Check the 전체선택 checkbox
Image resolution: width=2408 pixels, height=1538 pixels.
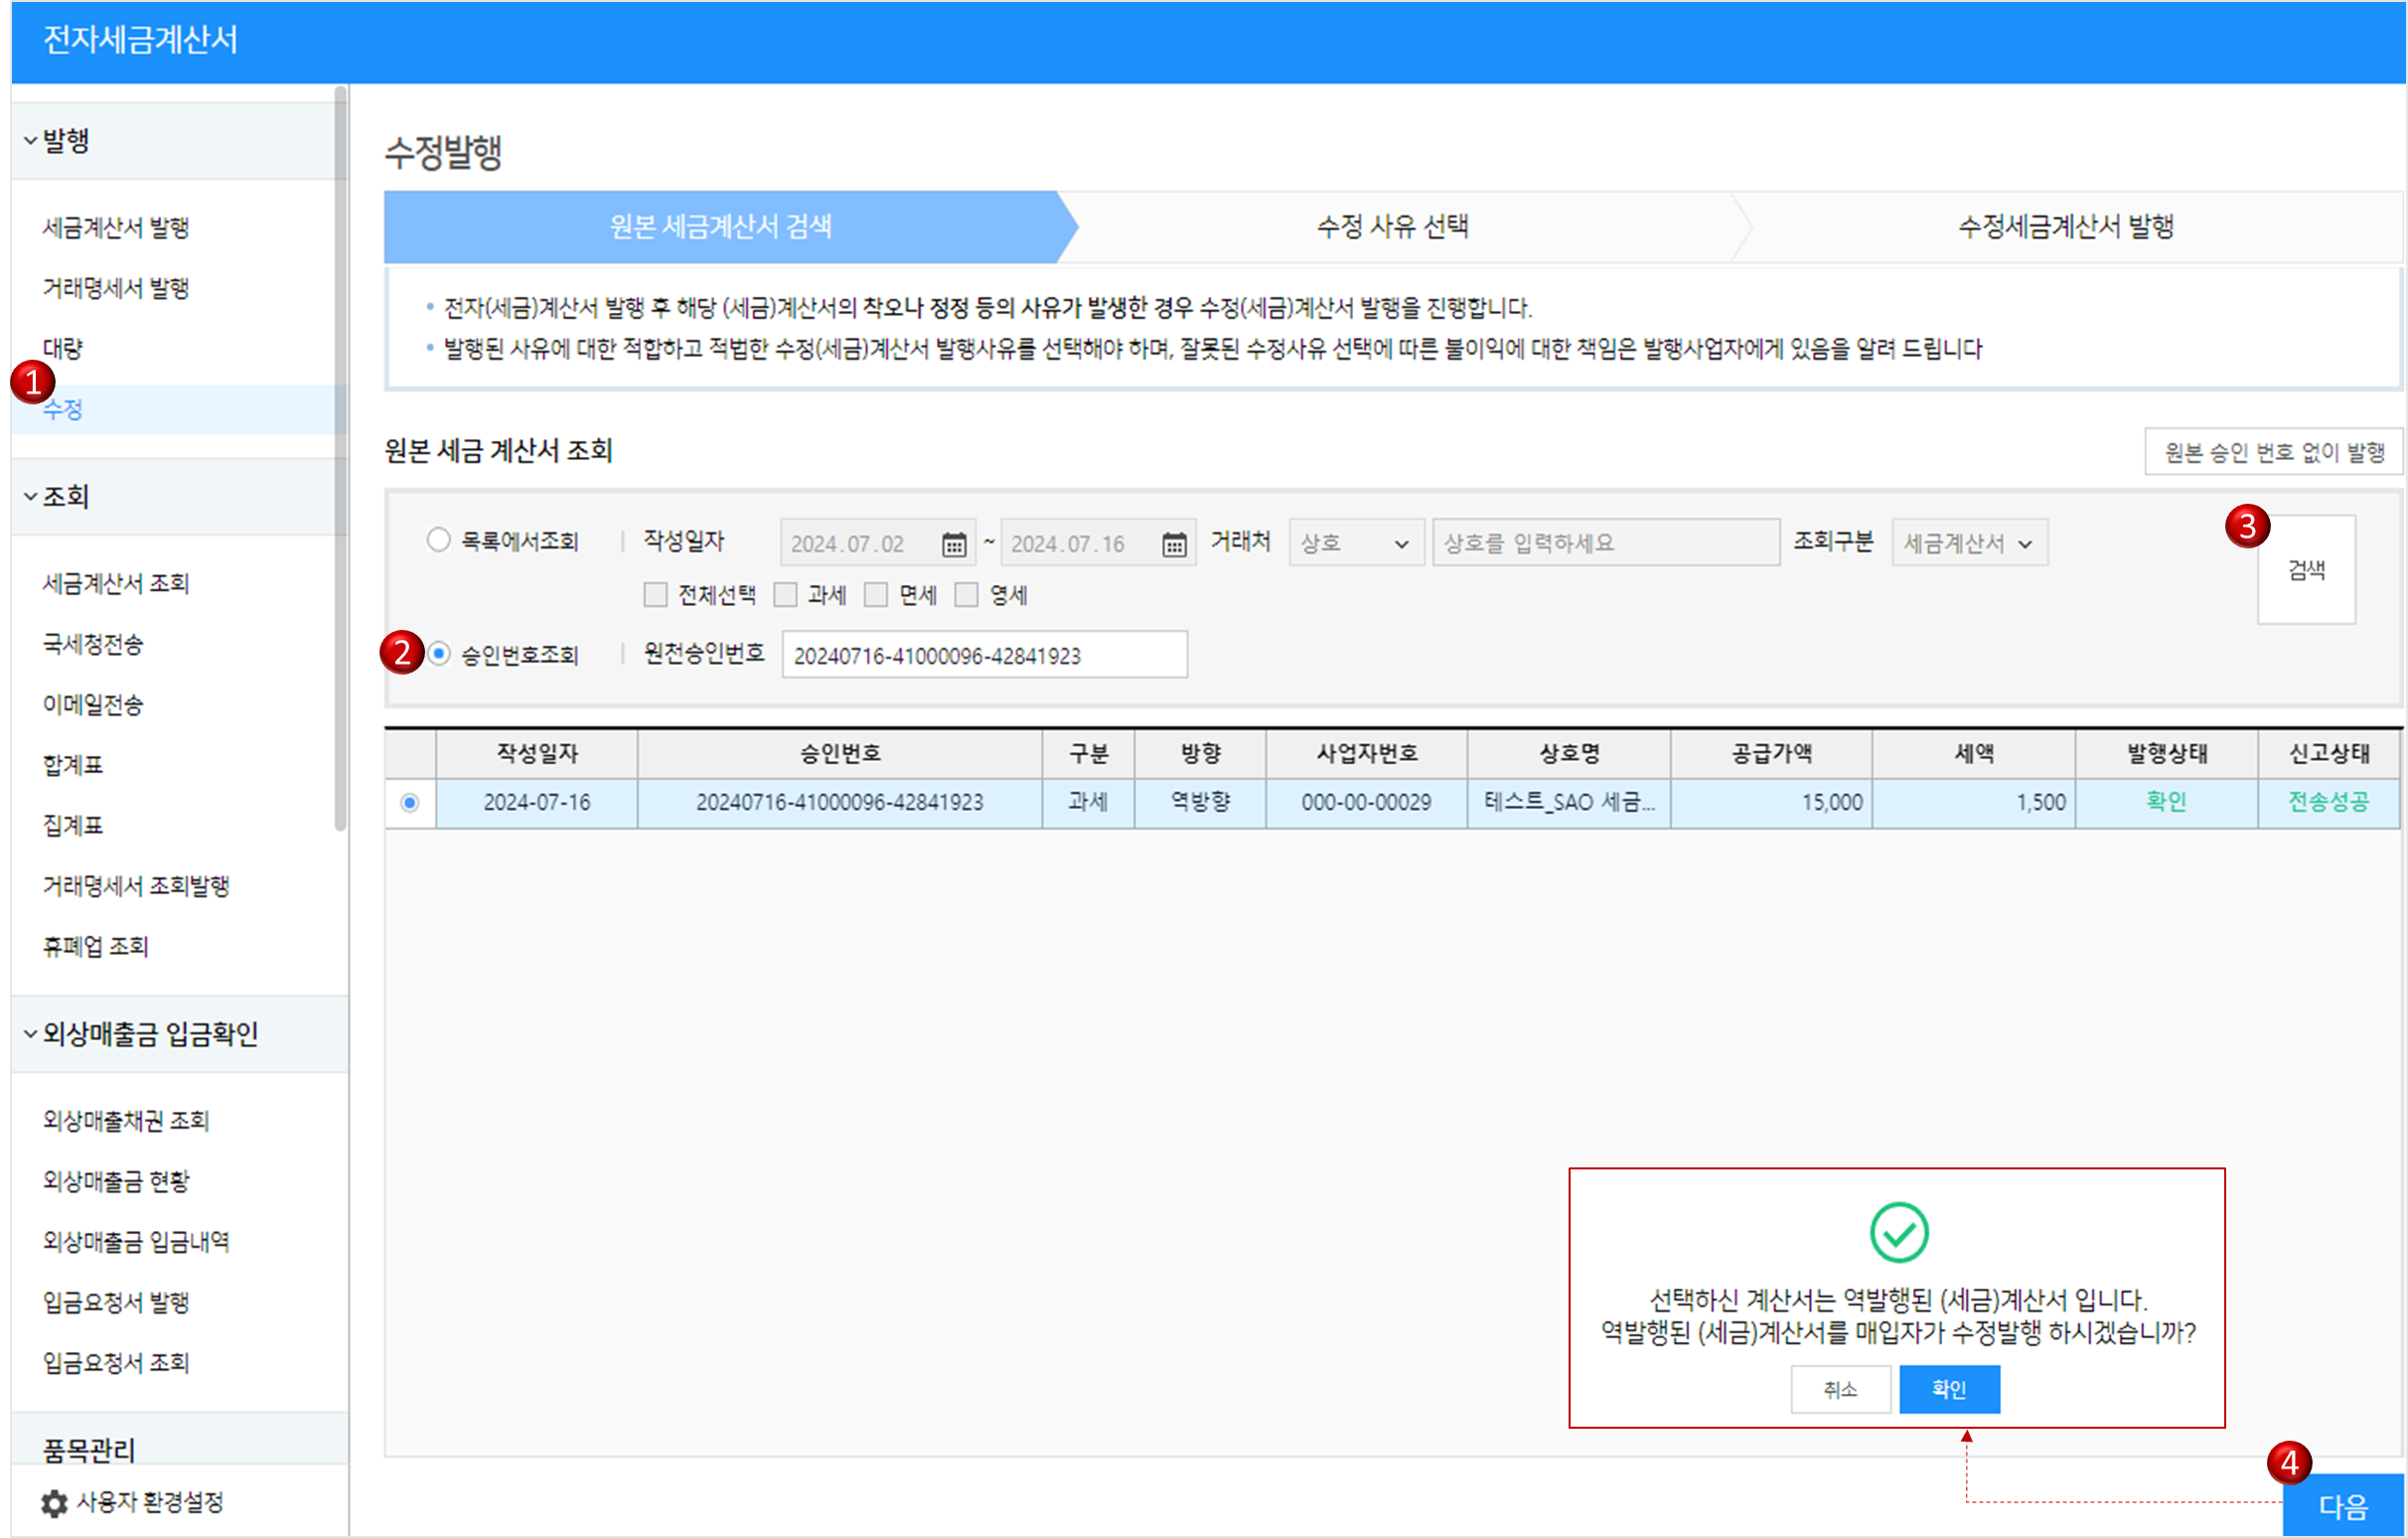(x=655, y=595)
